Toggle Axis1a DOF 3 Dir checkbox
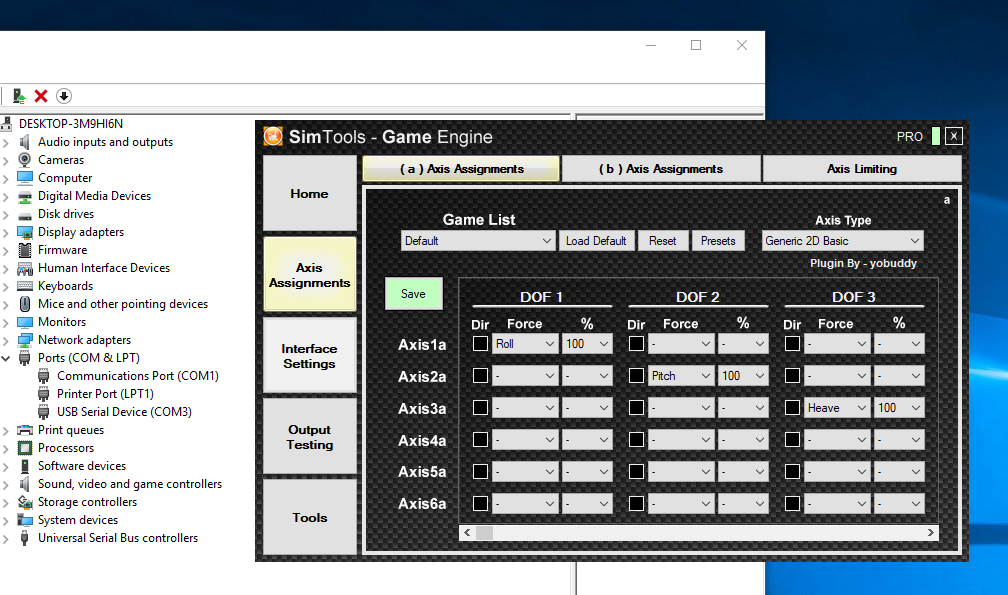This screenshot has width=1008, height=595. (792, 343)
